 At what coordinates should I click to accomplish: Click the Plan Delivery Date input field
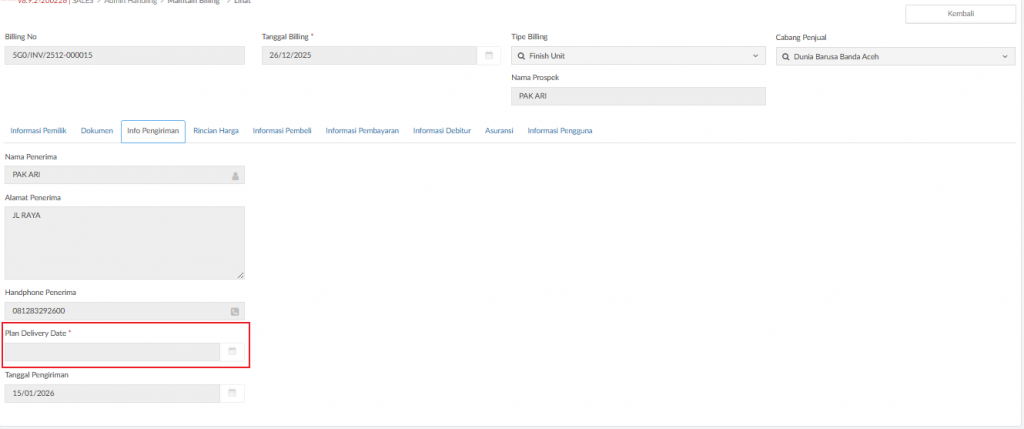[112, 352]
